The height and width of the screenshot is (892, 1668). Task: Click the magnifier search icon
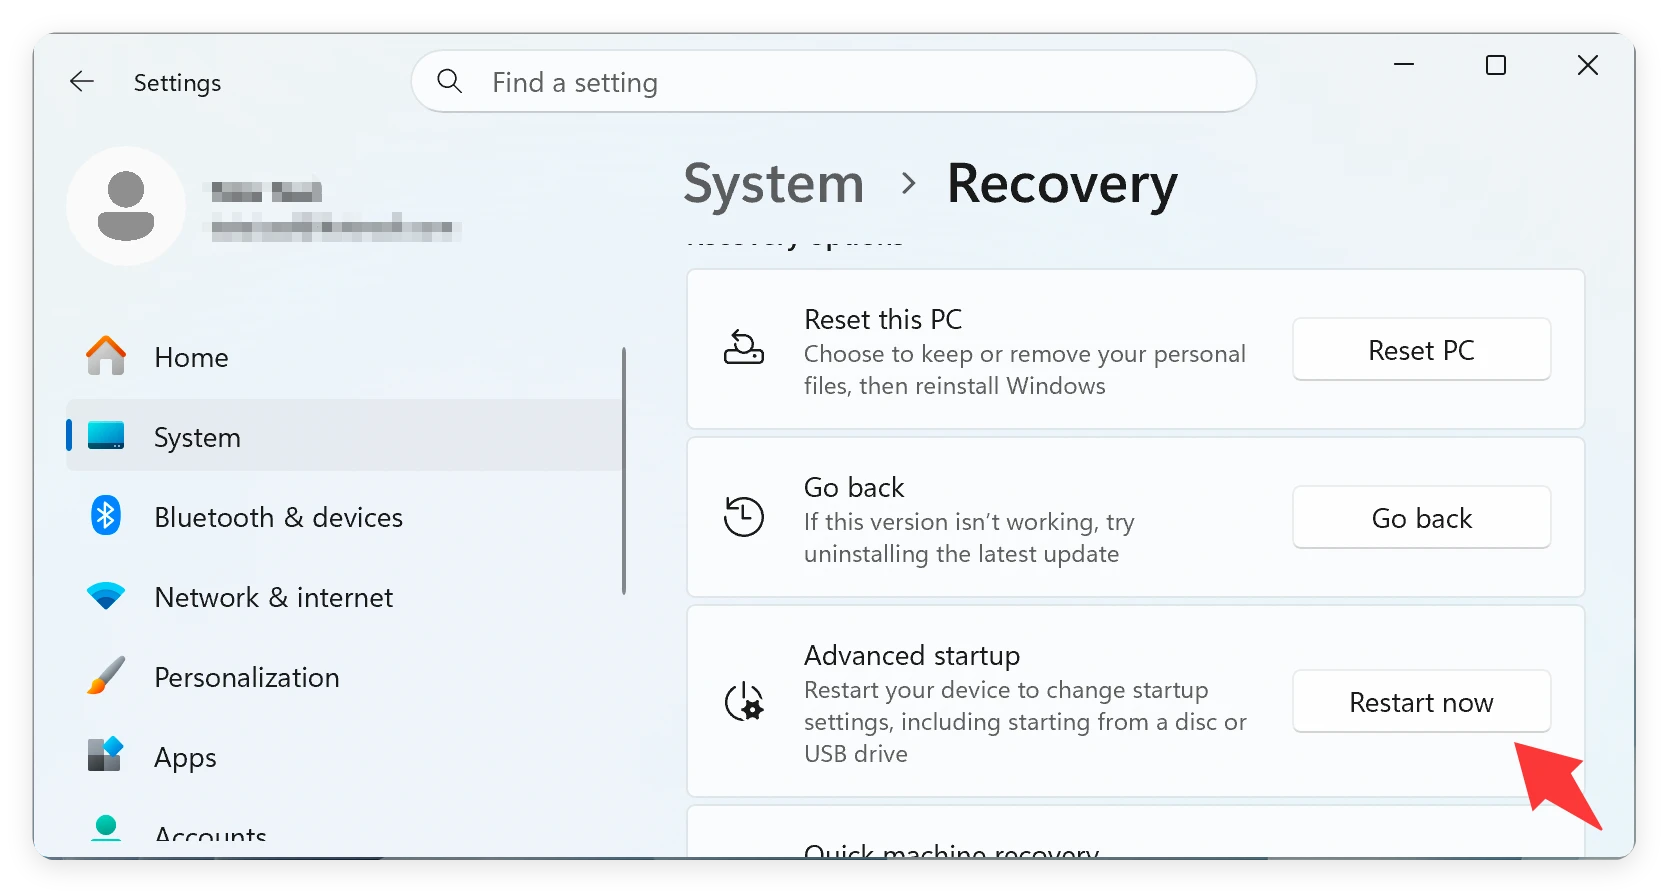tap(450, 81)
